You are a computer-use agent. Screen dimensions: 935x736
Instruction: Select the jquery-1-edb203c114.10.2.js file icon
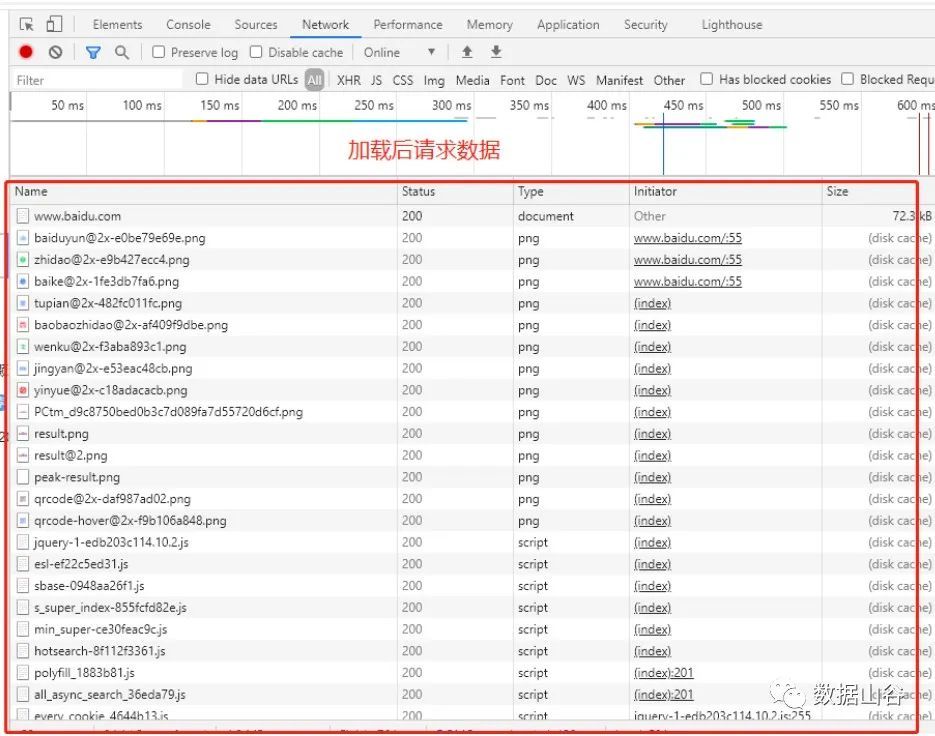23,542
